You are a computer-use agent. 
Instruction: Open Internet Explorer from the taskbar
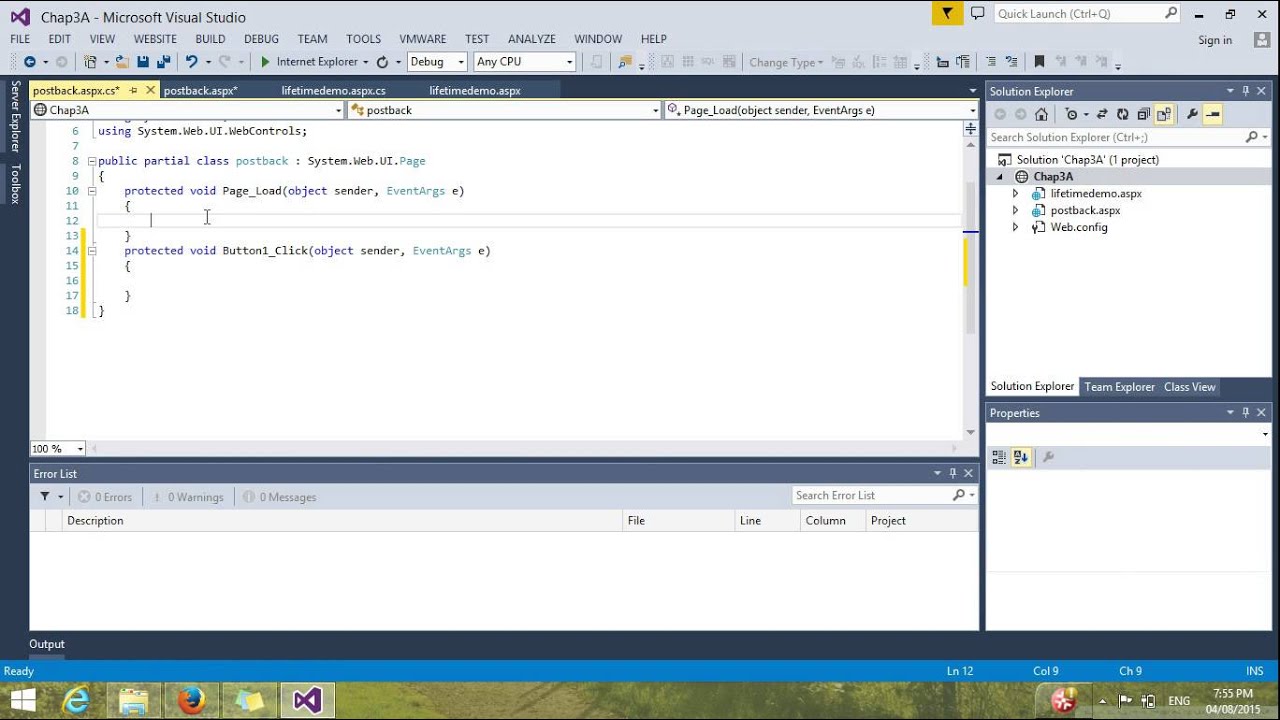pos(75,700)
